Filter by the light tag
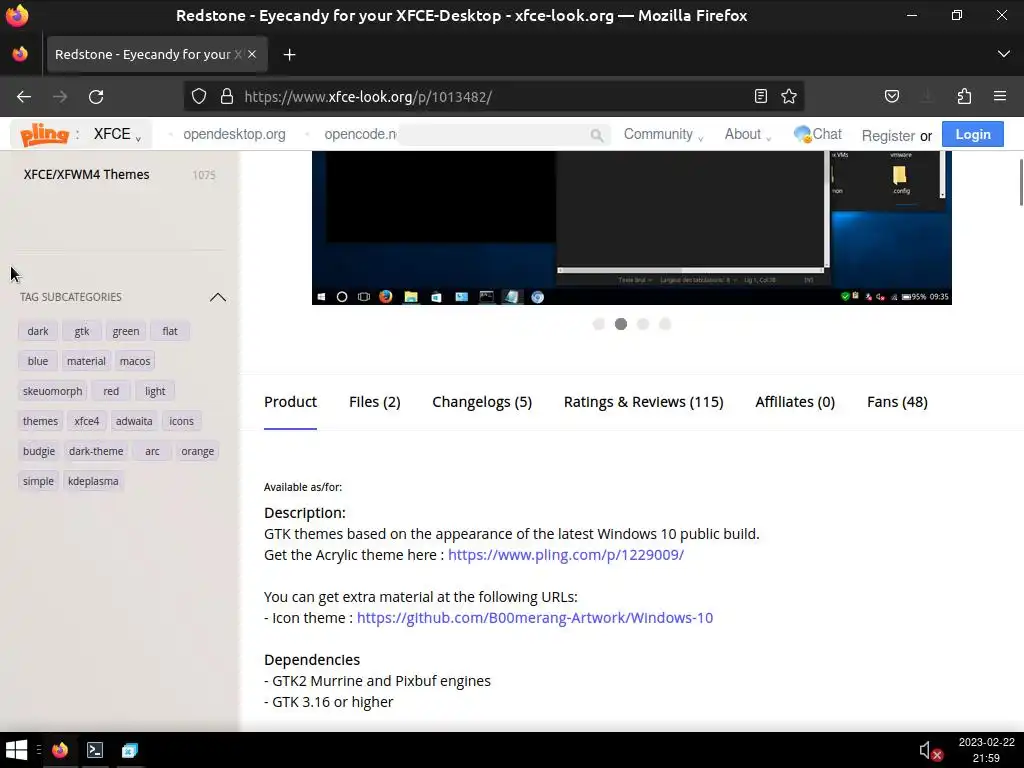This screenshot has width=1024, height=768. [155, 391]
